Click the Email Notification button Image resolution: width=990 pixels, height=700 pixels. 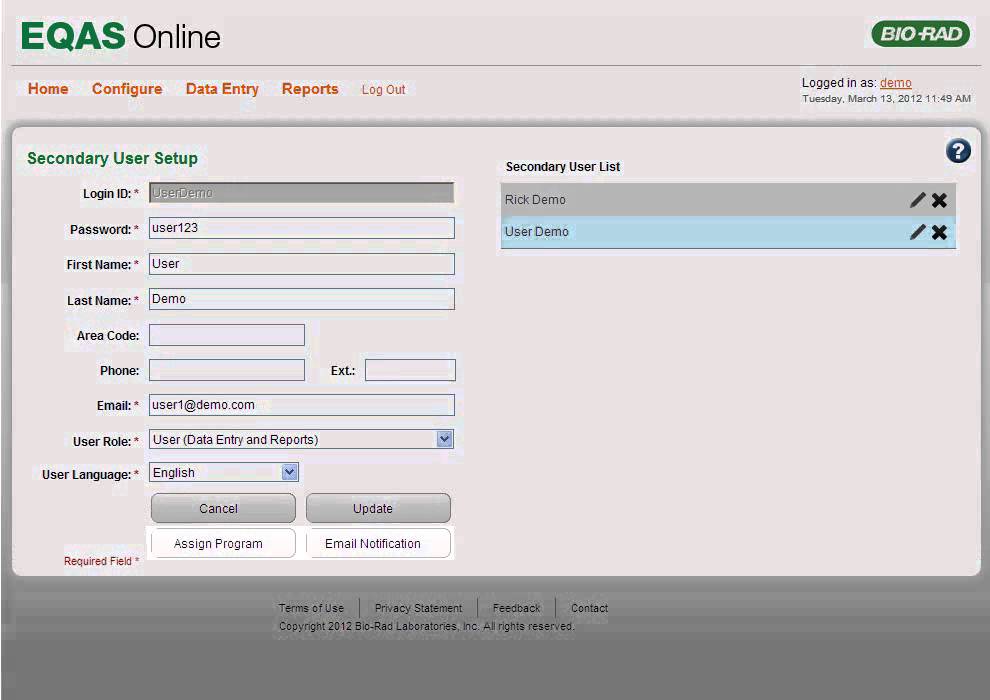click(x=378, y=543)
